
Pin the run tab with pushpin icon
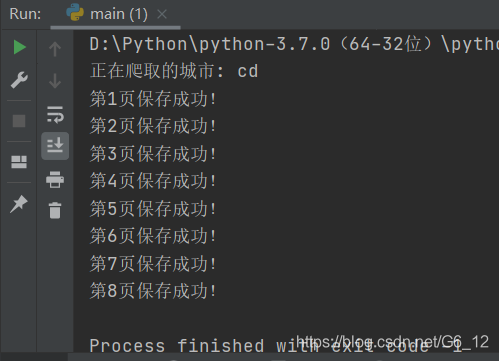point(19,204)
